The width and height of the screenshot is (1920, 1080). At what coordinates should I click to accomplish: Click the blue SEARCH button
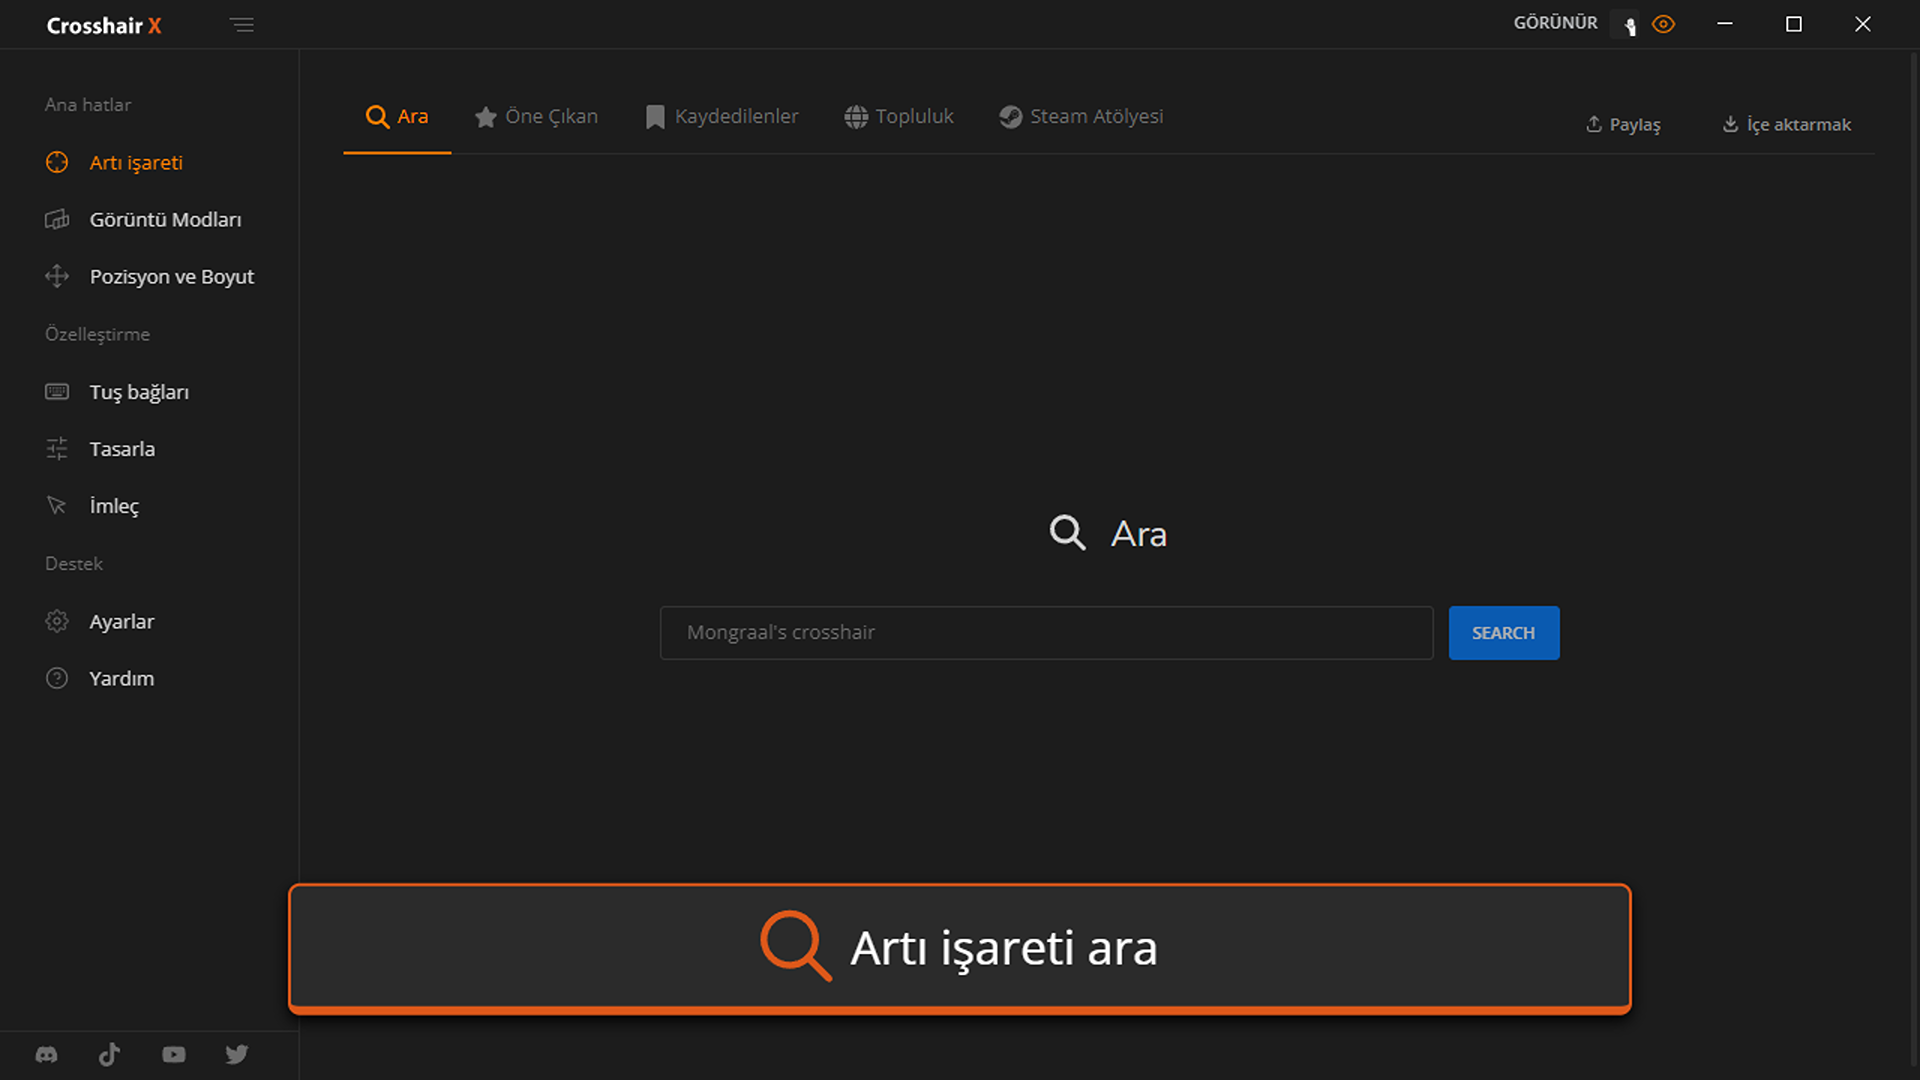(1504, 632)
